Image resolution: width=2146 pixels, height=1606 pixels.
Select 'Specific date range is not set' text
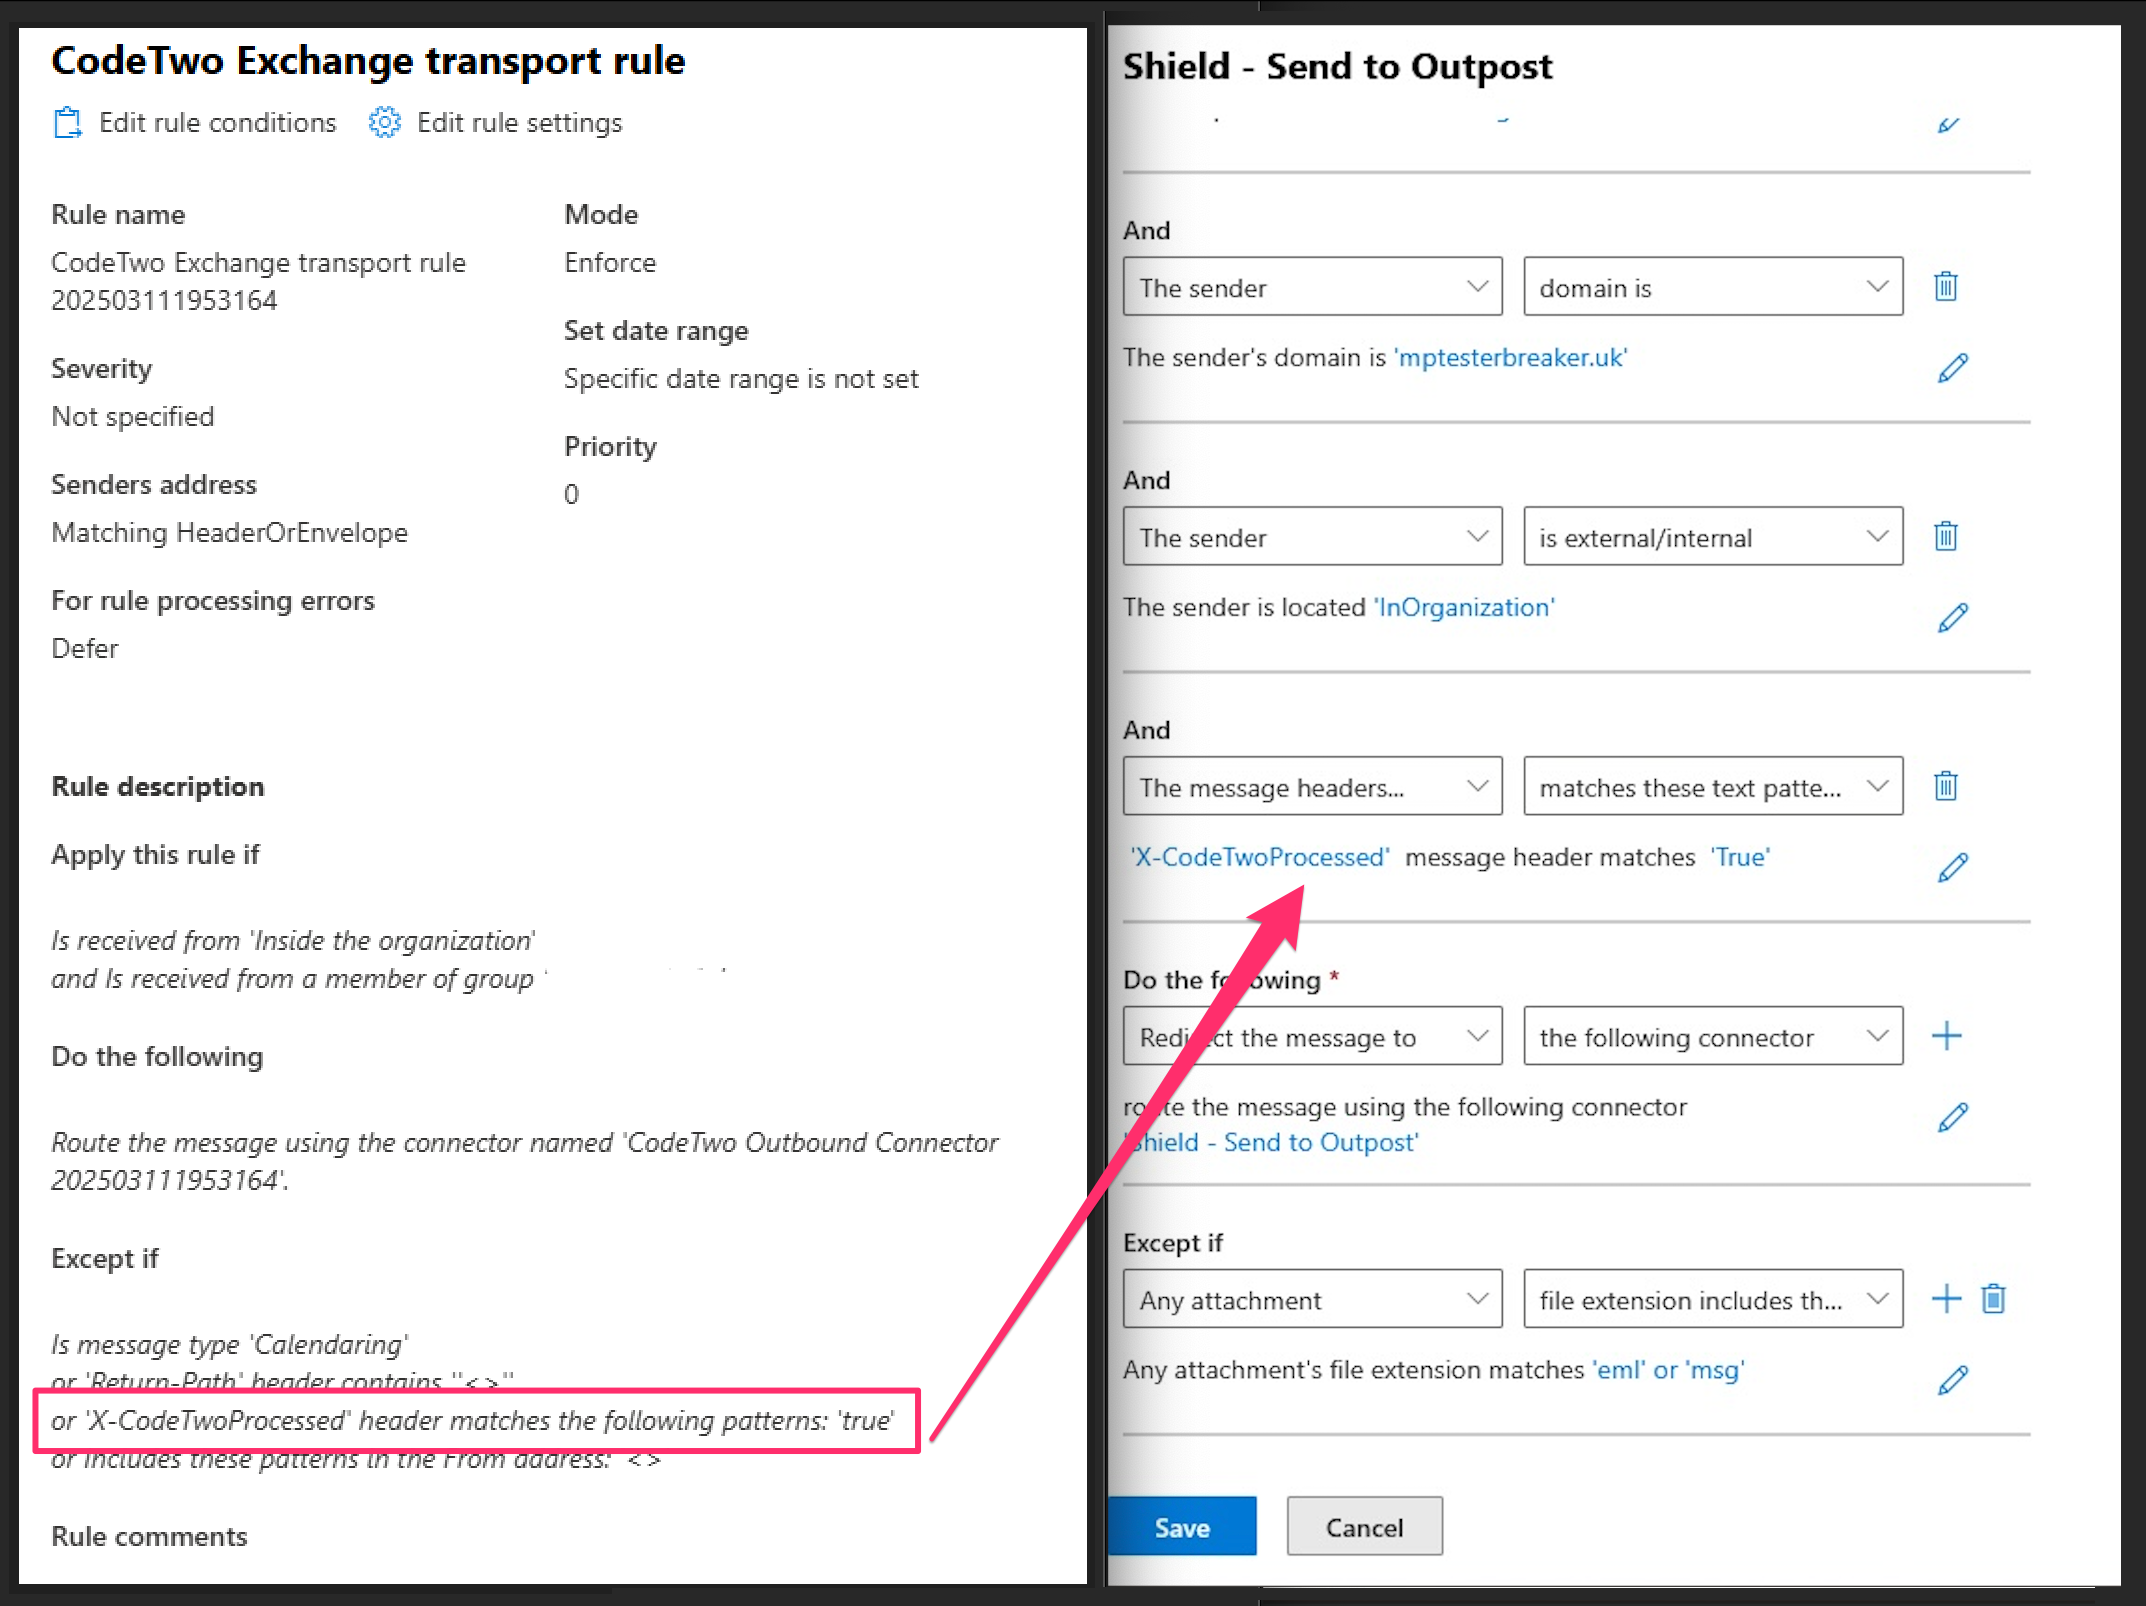coord(741,379)
